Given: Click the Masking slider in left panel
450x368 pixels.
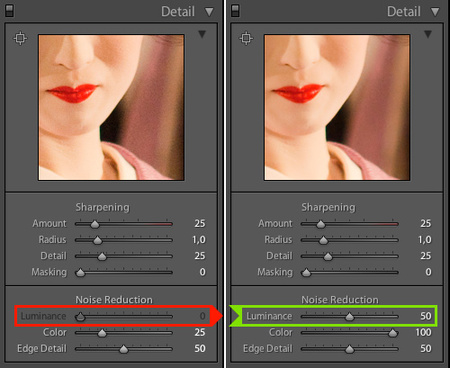Looking at the screenshot, I should point(124,273).
